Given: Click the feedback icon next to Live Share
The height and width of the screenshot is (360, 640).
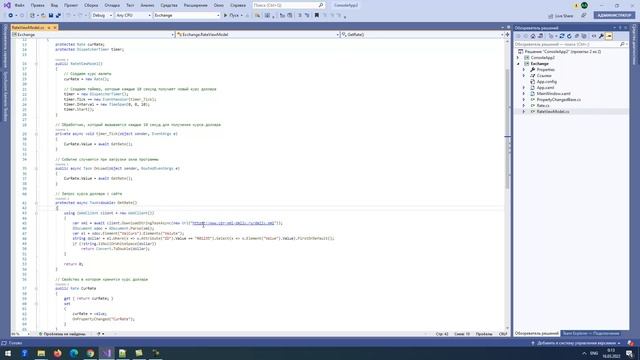Looking at the screenshot, I should click(584, 16).
